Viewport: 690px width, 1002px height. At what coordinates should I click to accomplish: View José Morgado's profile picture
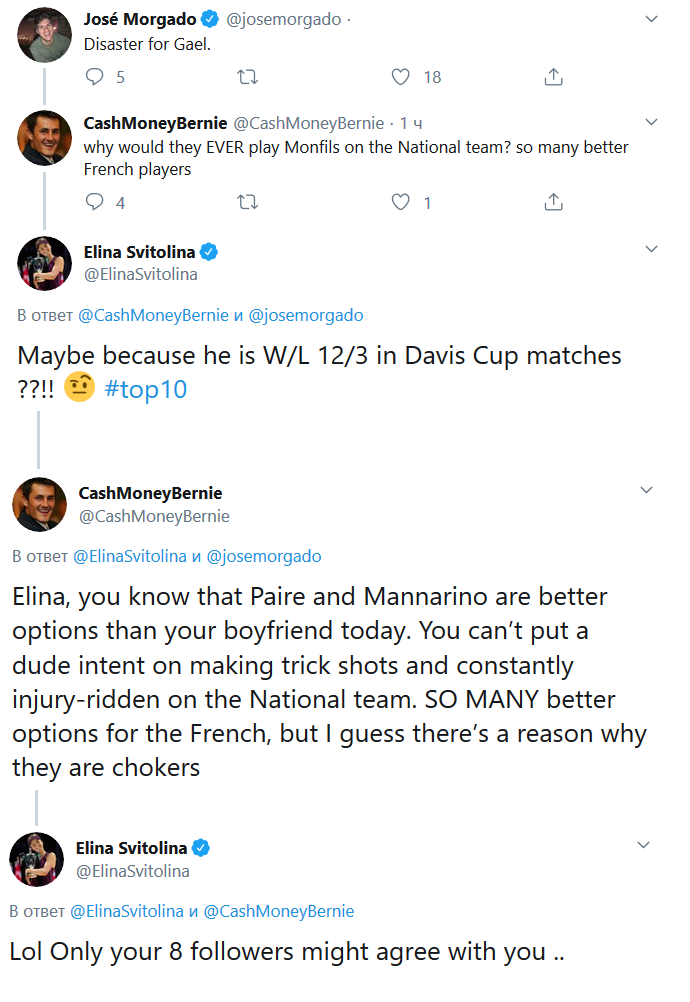[x=45, y=34]
